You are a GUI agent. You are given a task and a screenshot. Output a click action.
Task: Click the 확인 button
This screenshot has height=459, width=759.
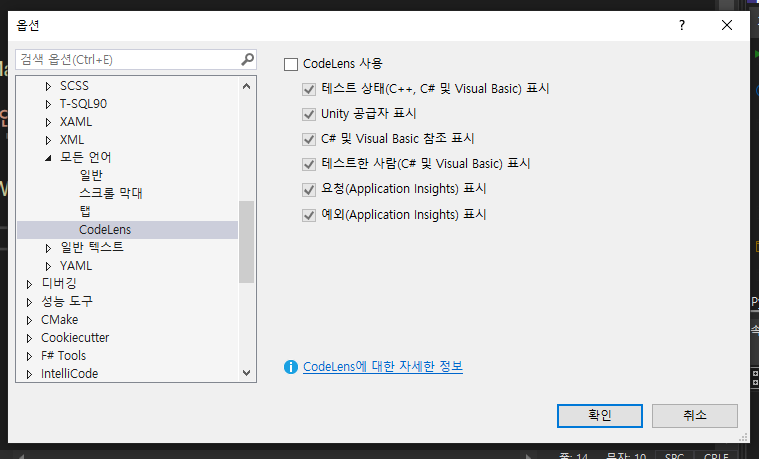click(600, 416)
